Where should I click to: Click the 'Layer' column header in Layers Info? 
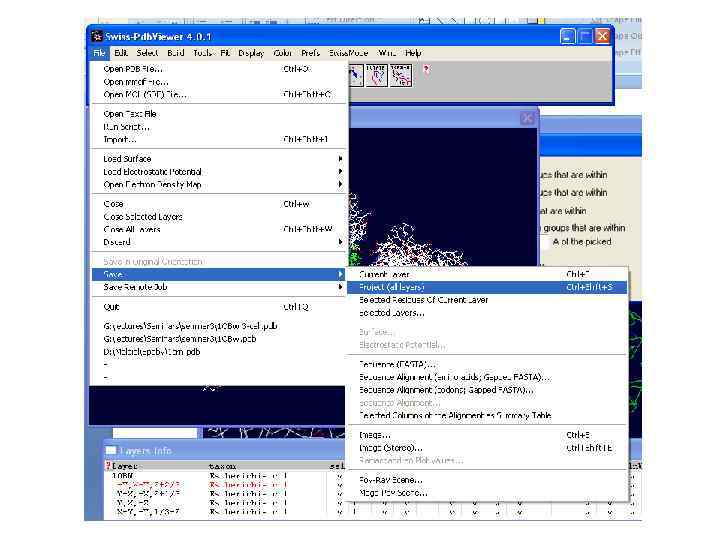pos(125,466)
